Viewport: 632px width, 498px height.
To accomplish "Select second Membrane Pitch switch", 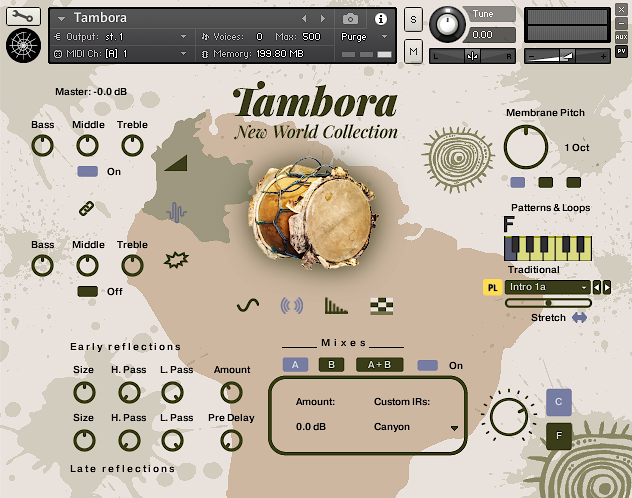I will tap(546, 183).
